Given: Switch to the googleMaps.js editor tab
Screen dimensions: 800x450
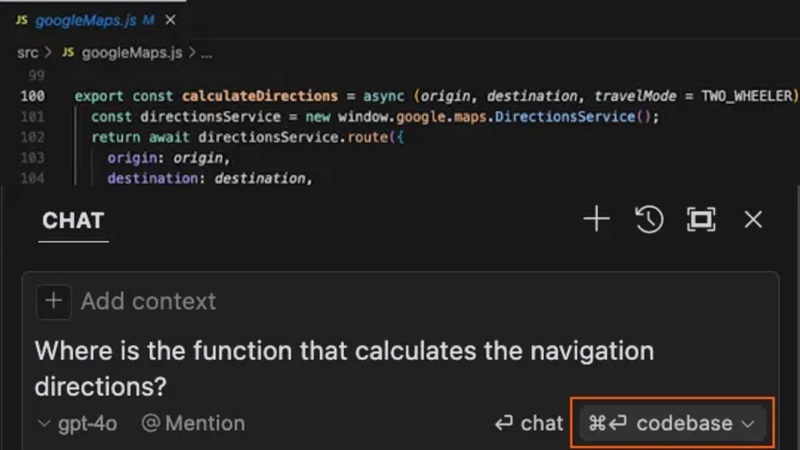Looking at the screenshot, I should 87,20.
